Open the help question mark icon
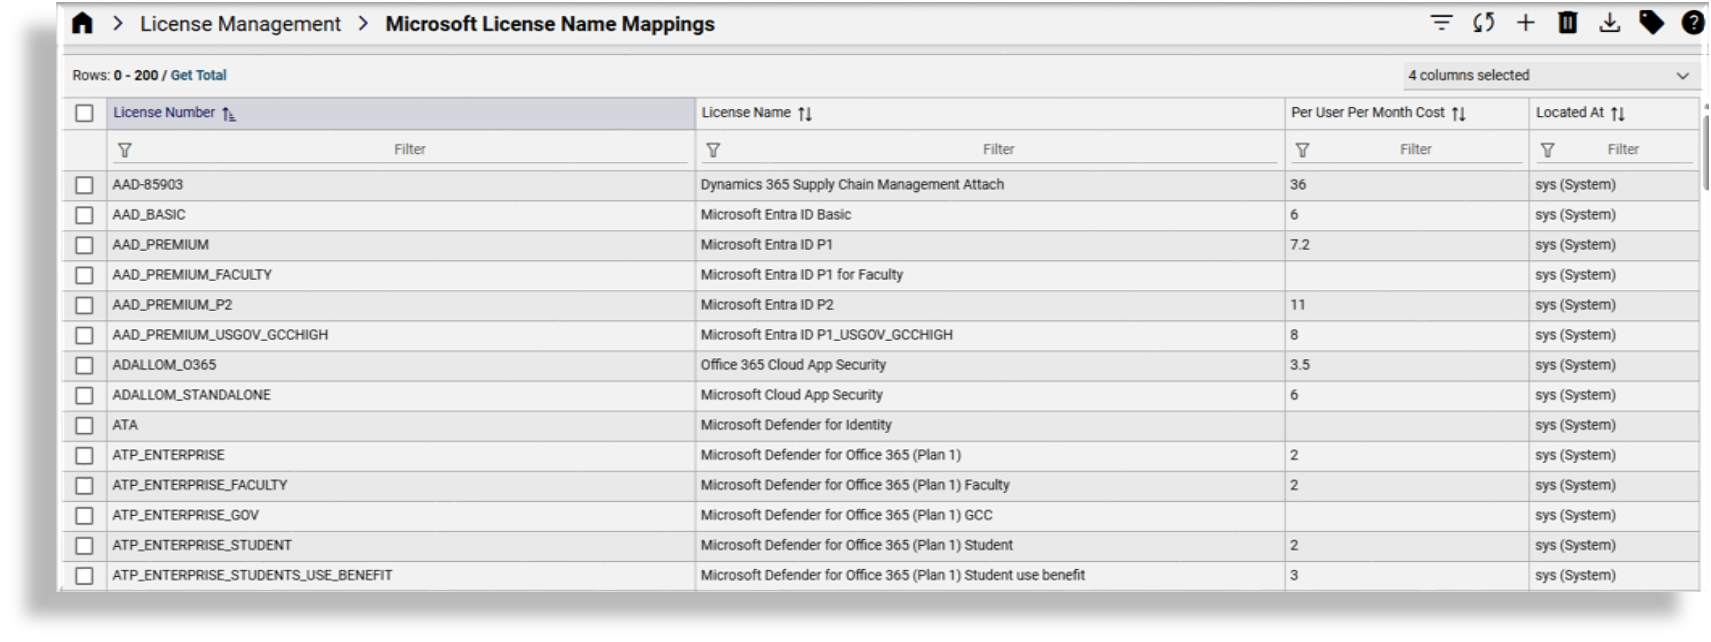 (x=1693, y=22)
